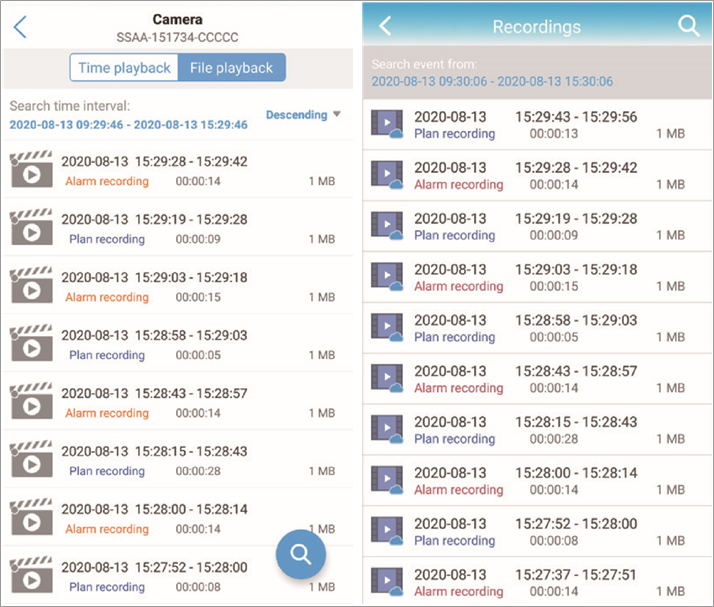Viewport: 714px width, 607px height.
Task: Select Camera row text 15:28:43 - 15:28:57
Action: (x=191, y=393)
